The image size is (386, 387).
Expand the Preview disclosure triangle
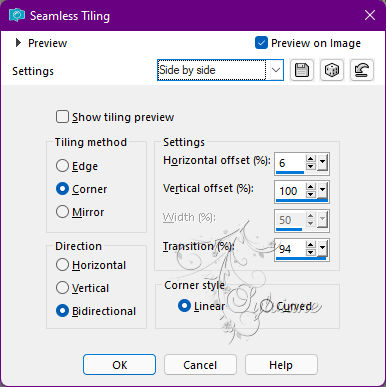click(x=18, y=43)
